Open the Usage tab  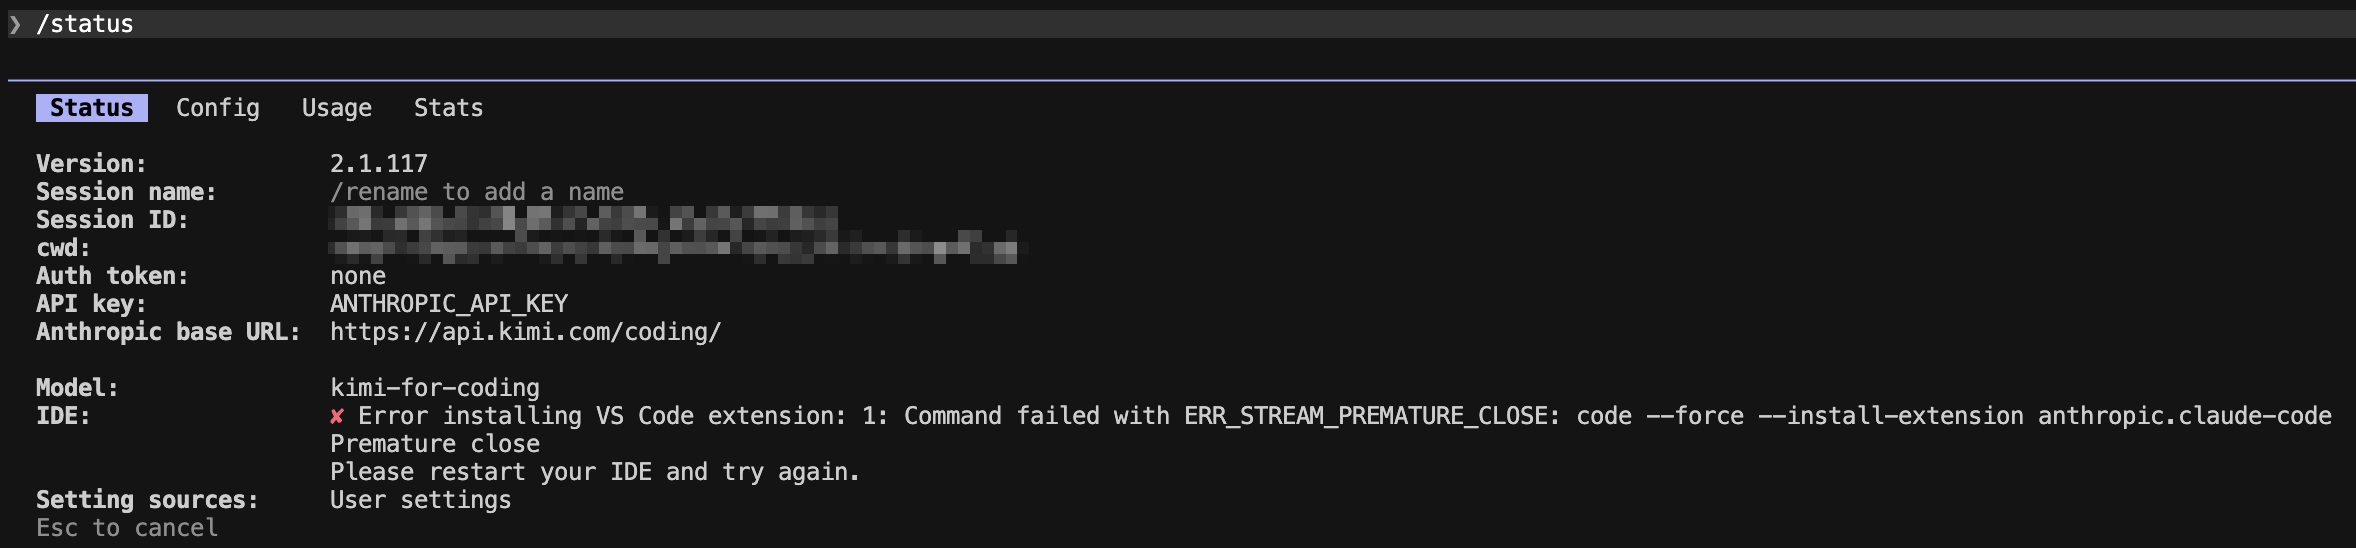click(x=337, y=108)
